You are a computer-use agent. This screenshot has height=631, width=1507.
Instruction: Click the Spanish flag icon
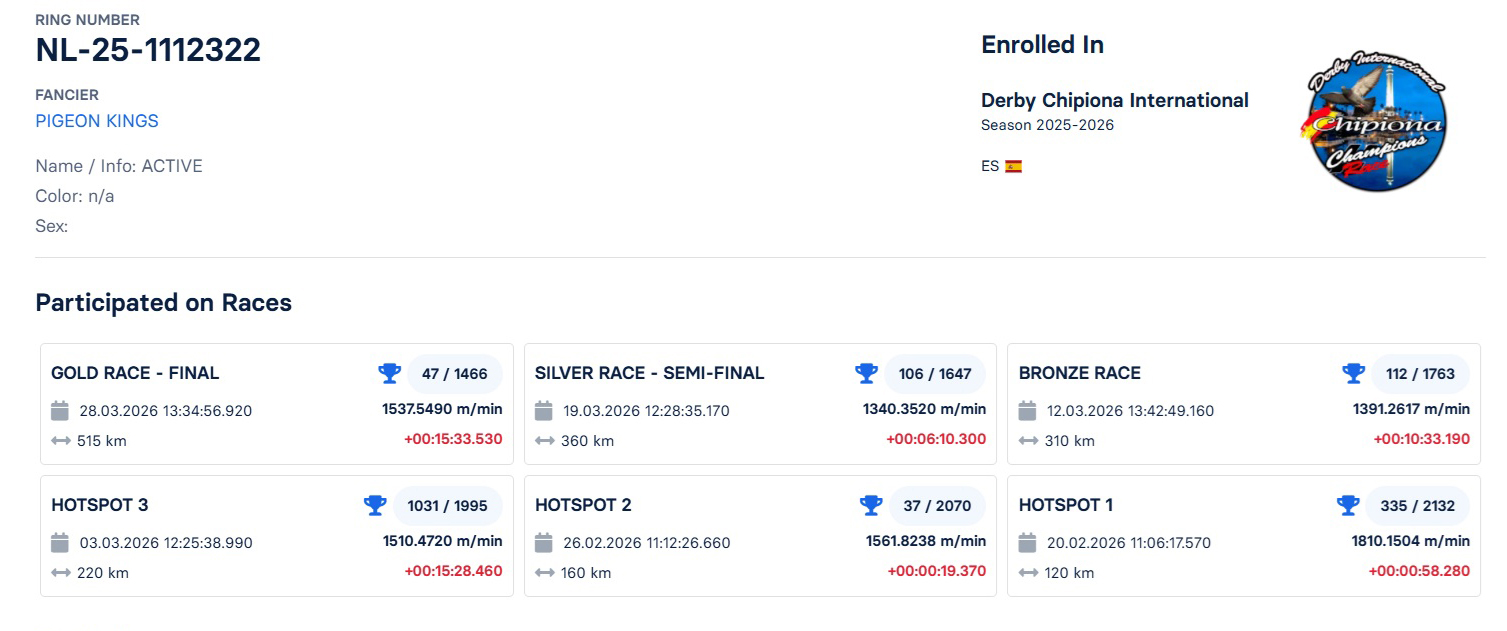point(1013,167)
